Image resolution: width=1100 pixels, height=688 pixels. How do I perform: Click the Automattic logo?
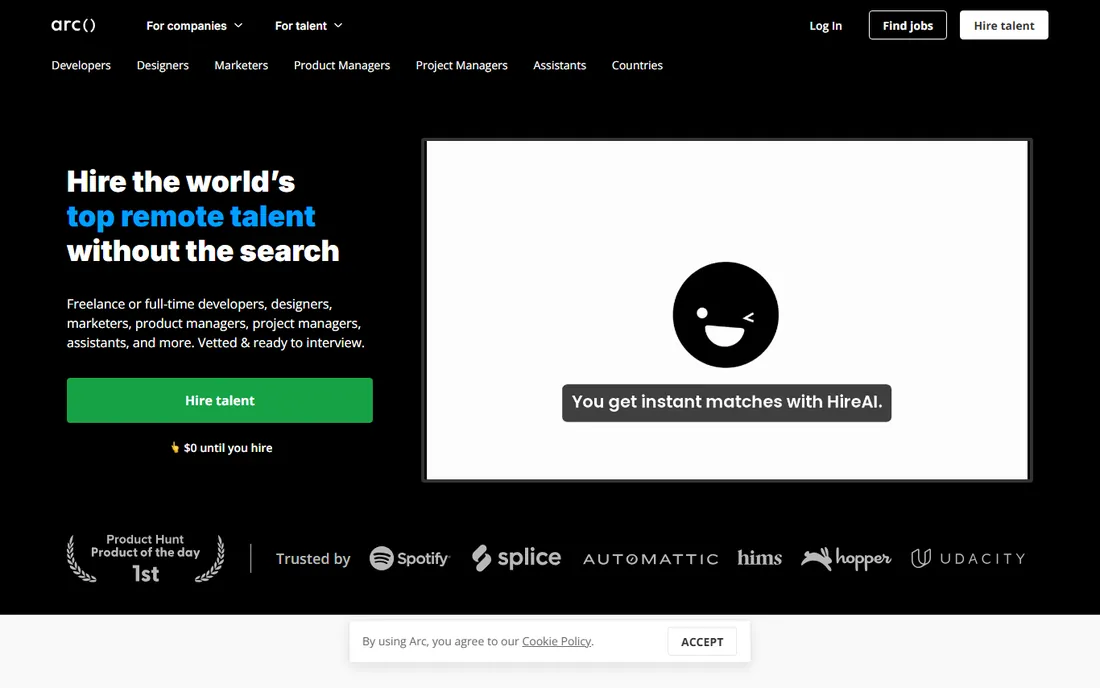[650, 559]
